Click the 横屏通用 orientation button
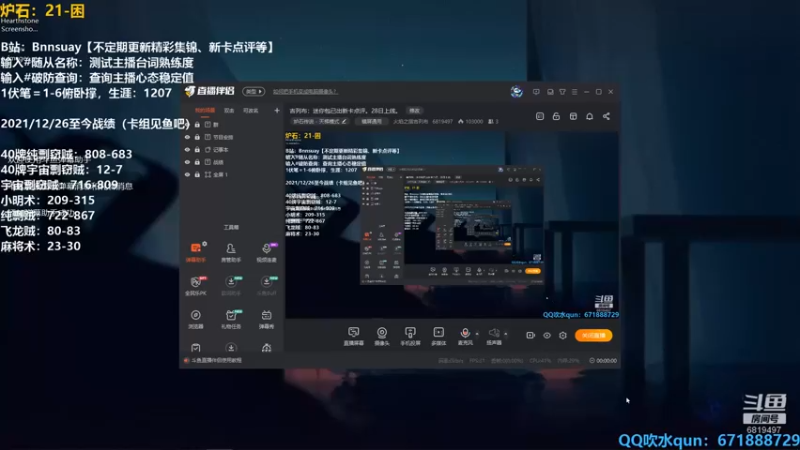The height and width of the screenshot is (450, 800). [x=371, y=121]
